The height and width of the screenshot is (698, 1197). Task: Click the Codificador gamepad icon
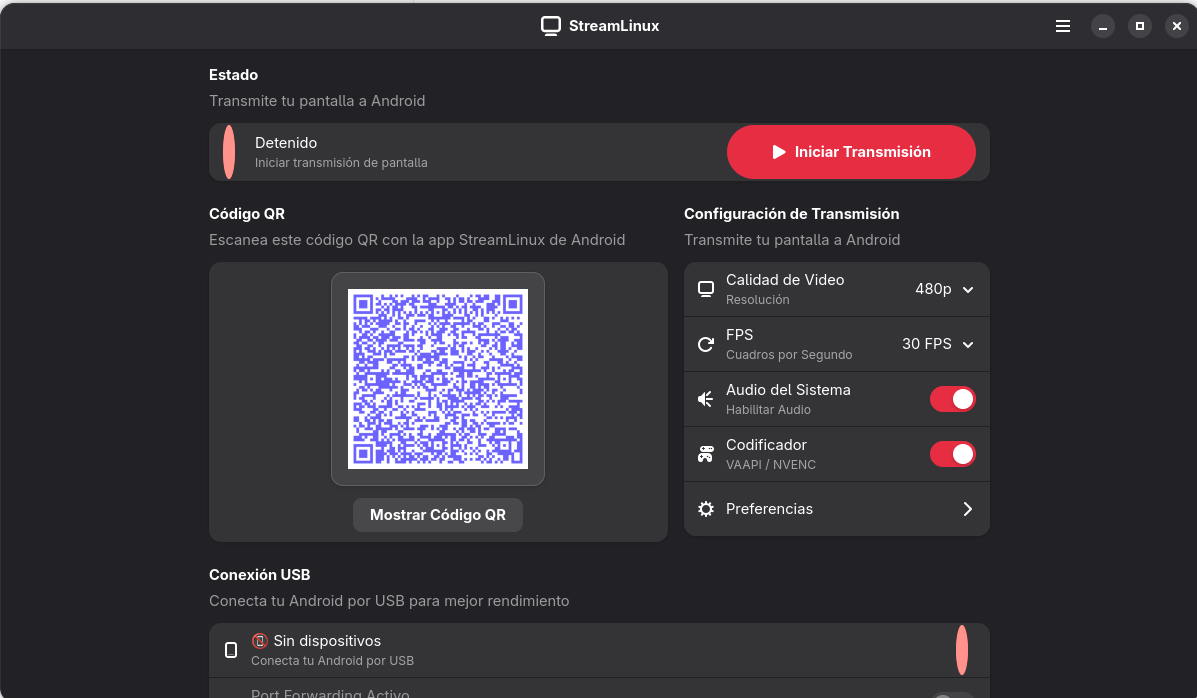pos(706,454)
